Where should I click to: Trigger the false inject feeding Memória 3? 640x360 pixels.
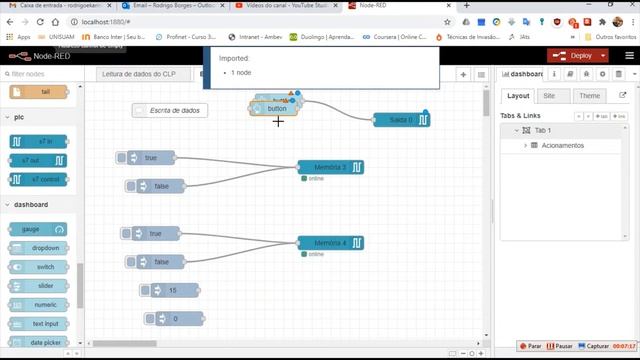coord(131,186)
